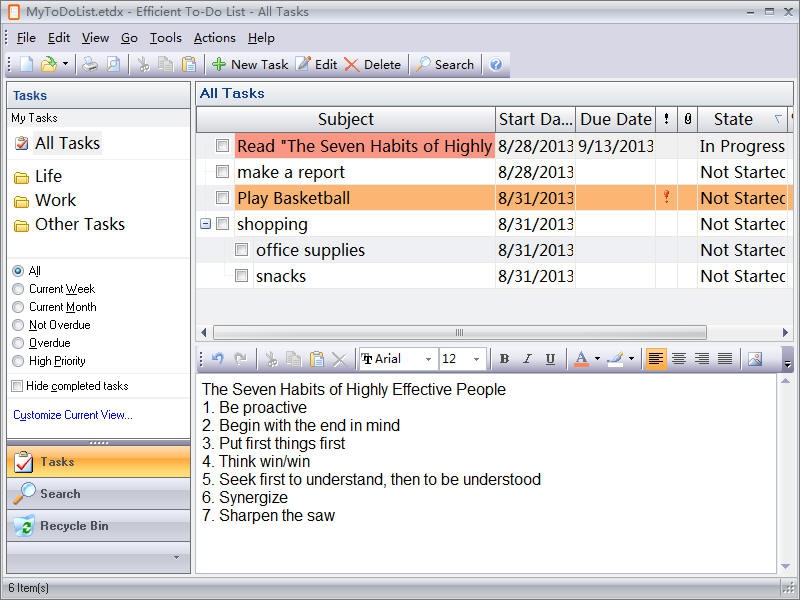Open the font color dropdown arrow
This screenshot has width=800, height=600.
(x=597, y=359)
